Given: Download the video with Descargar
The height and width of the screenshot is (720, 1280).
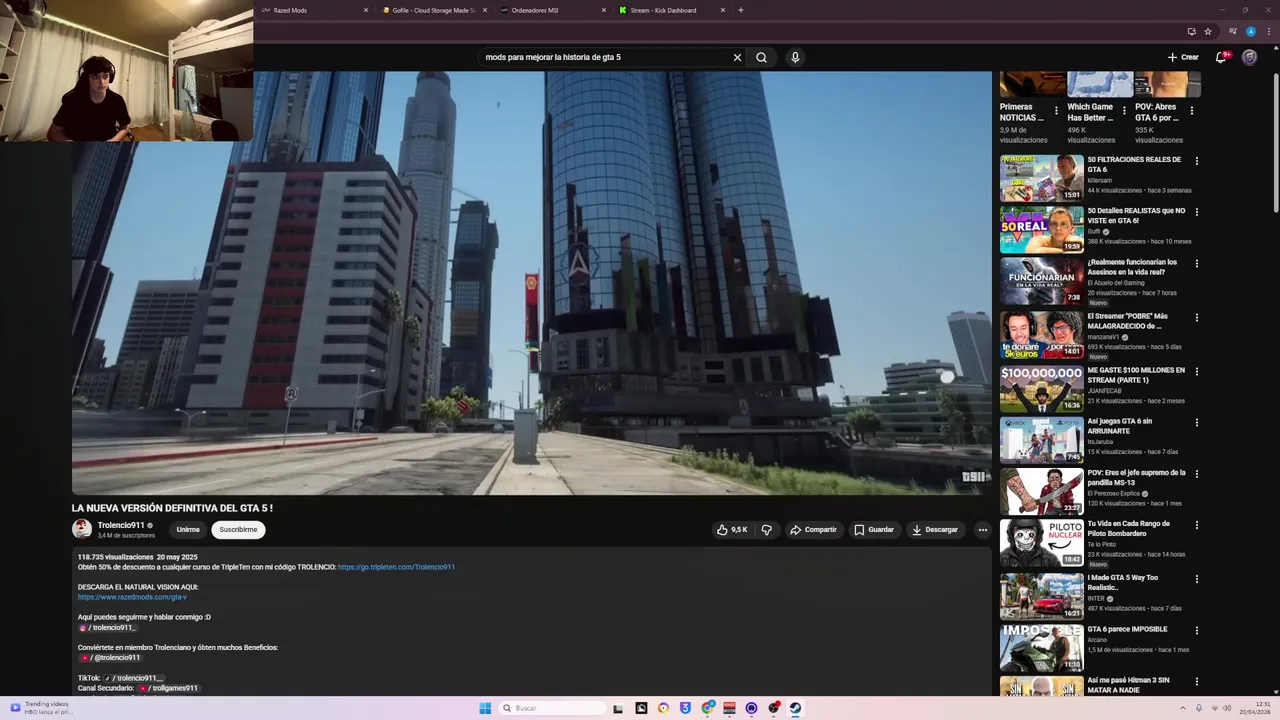Looking at the screenshot, I should [934, 530].
